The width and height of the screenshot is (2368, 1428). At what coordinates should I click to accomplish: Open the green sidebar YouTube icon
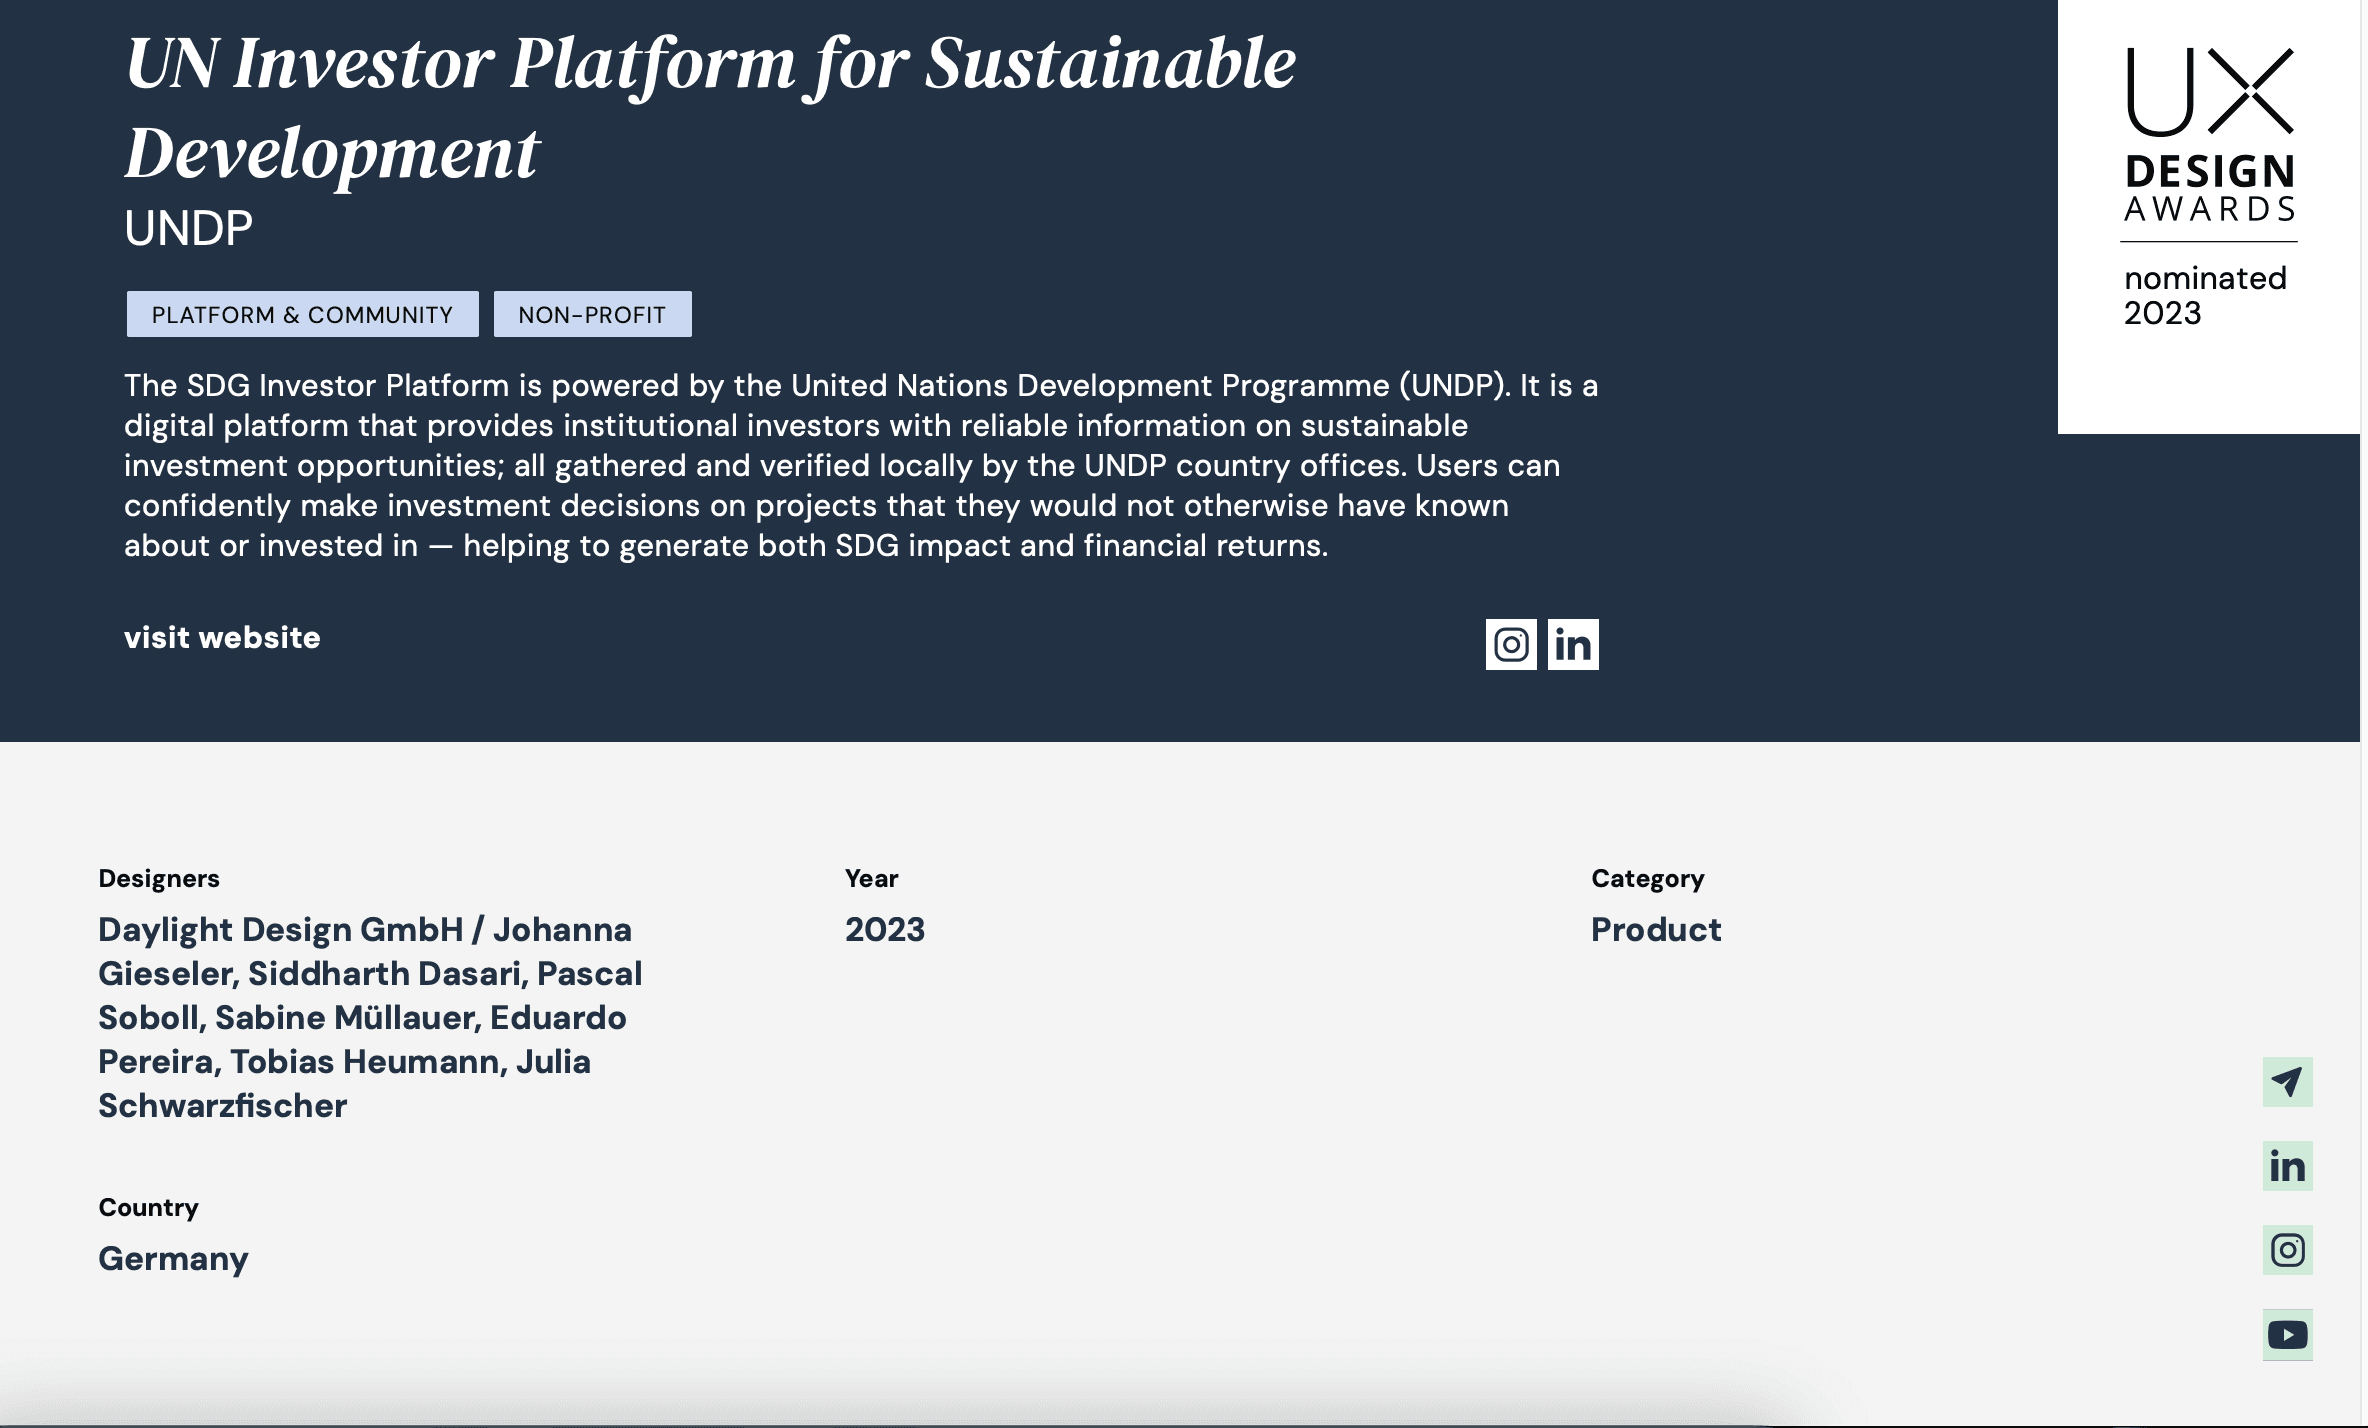coord(2287,1334)
